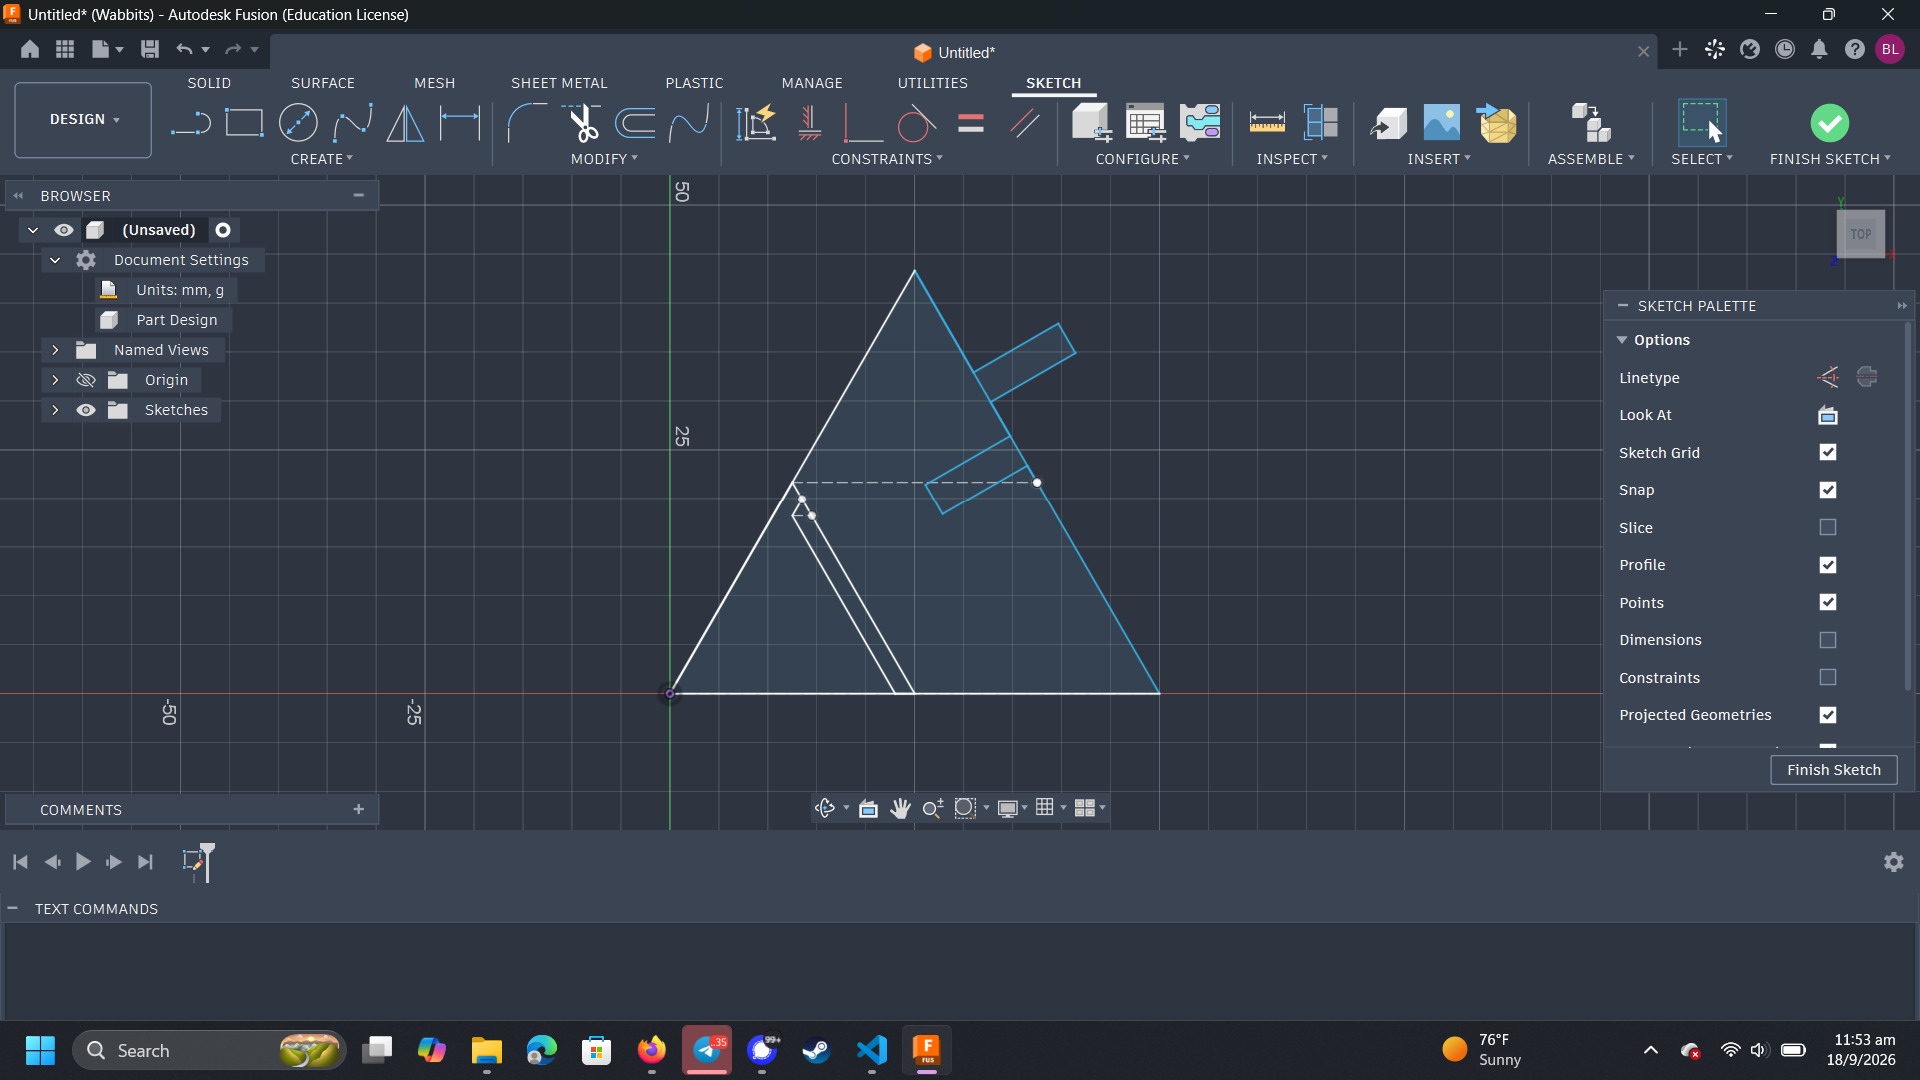Screen dimensions: 1920x1080
Task: Open Visual Studio Code from the taskbar
Action: point(872,1050)
